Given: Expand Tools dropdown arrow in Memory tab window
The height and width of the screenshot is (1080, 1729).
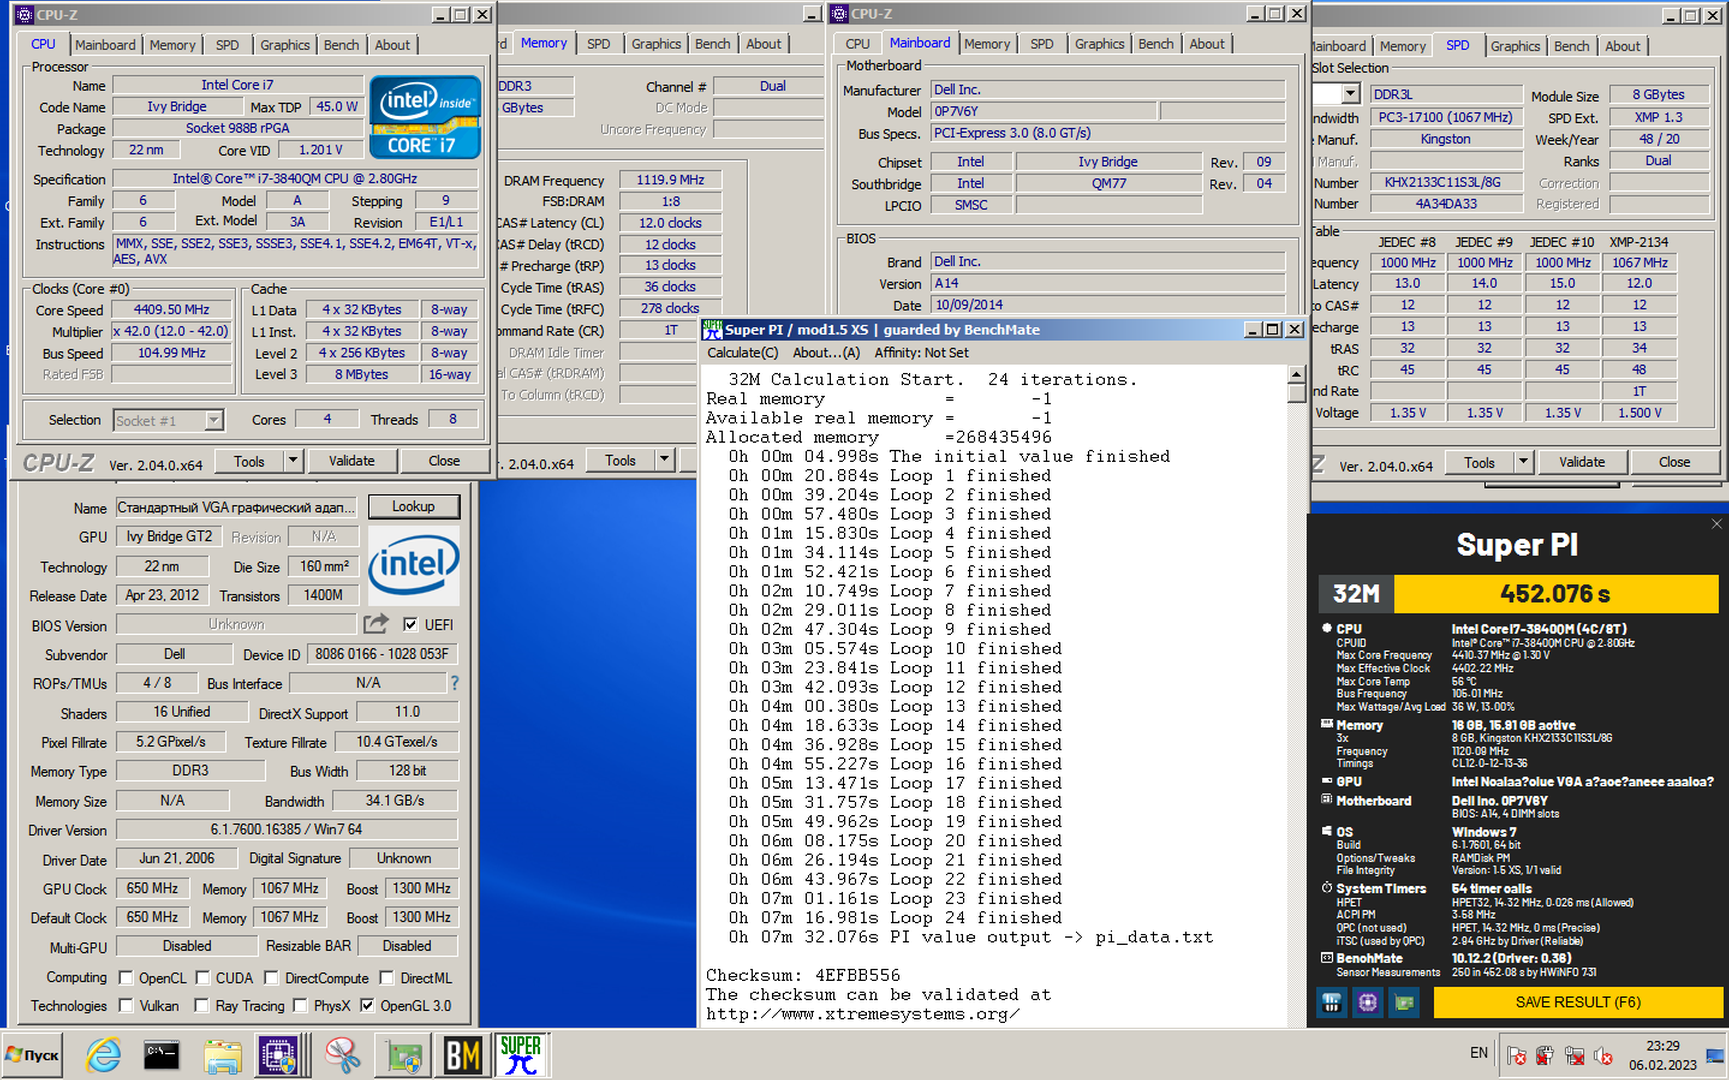Looking at the screenshot, I should [664, 460].
